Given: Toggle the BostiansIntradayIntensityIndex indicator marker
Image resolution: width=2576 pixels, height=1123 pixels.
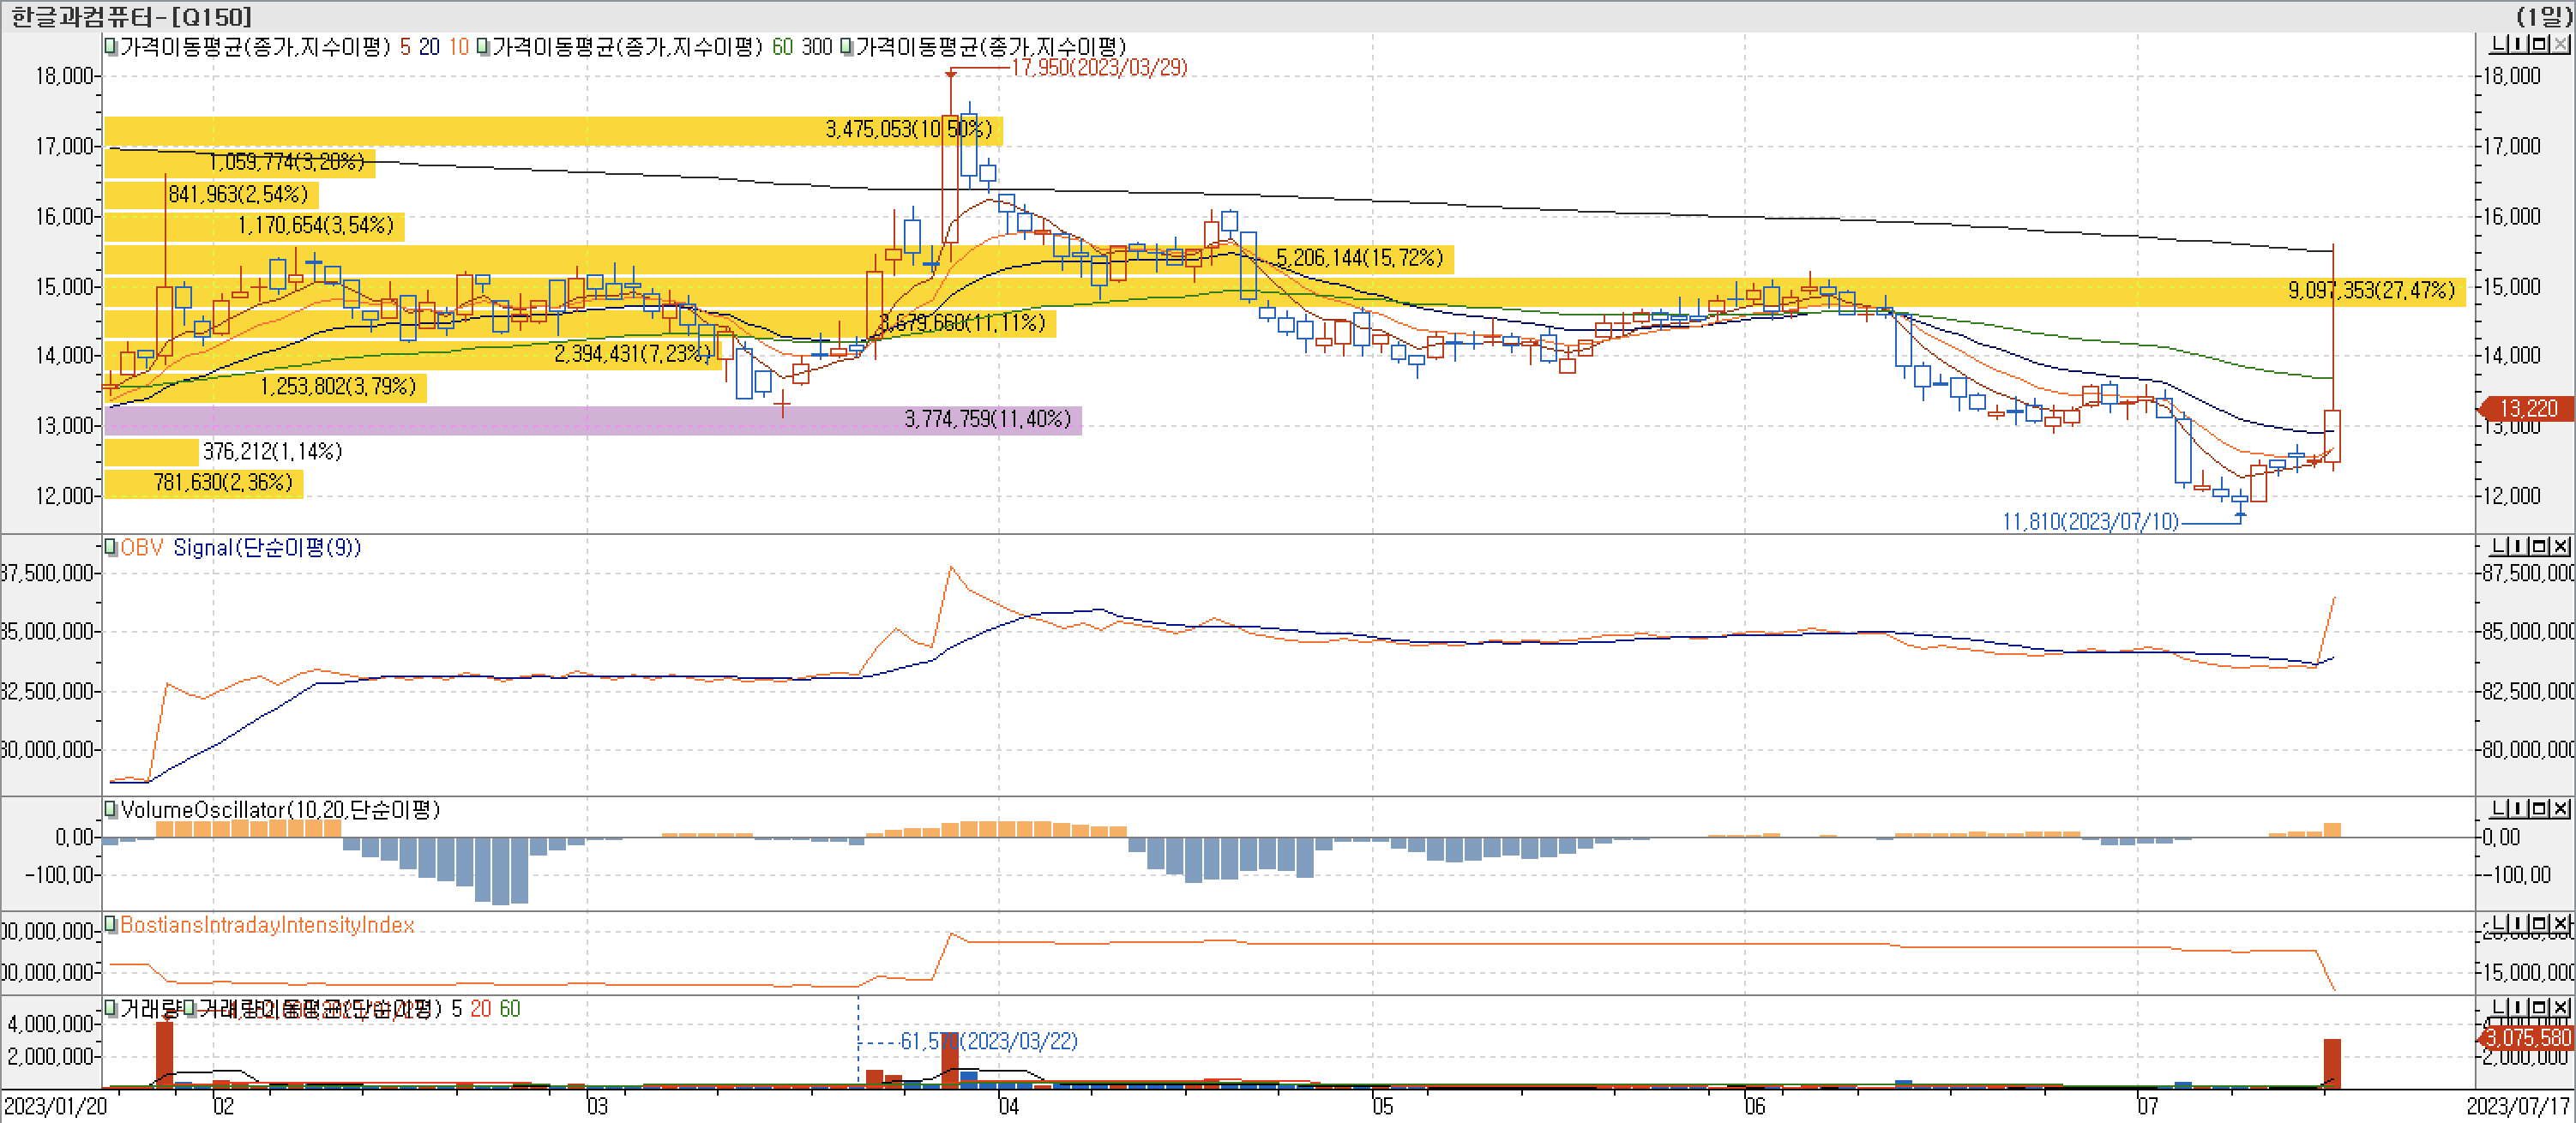Looking at the screenshot, I should click(111, 924).
